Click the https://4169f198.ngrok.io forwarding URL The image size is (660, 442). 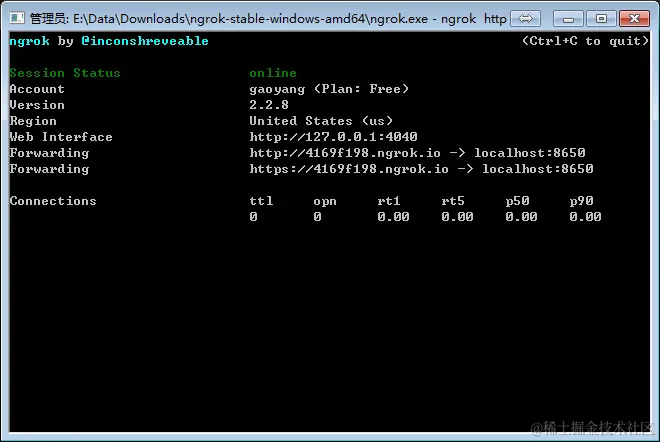click(x=349, y=169)
